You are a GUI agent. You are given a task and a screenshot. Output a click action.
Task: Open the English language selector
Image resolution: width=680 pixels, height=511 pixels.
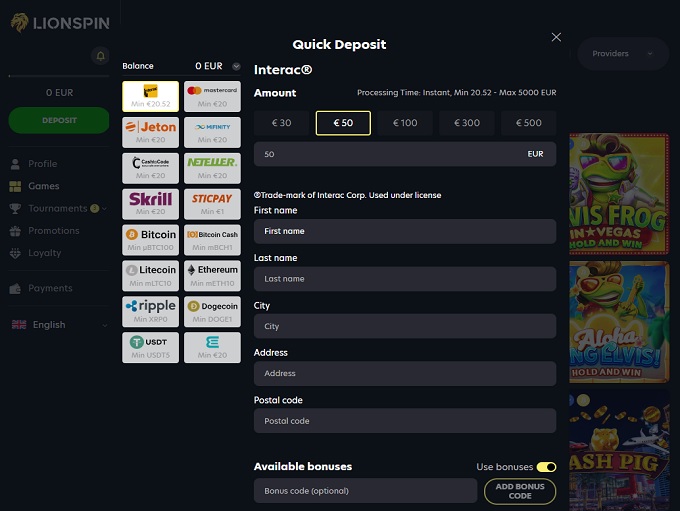click(x=58, y=325)
